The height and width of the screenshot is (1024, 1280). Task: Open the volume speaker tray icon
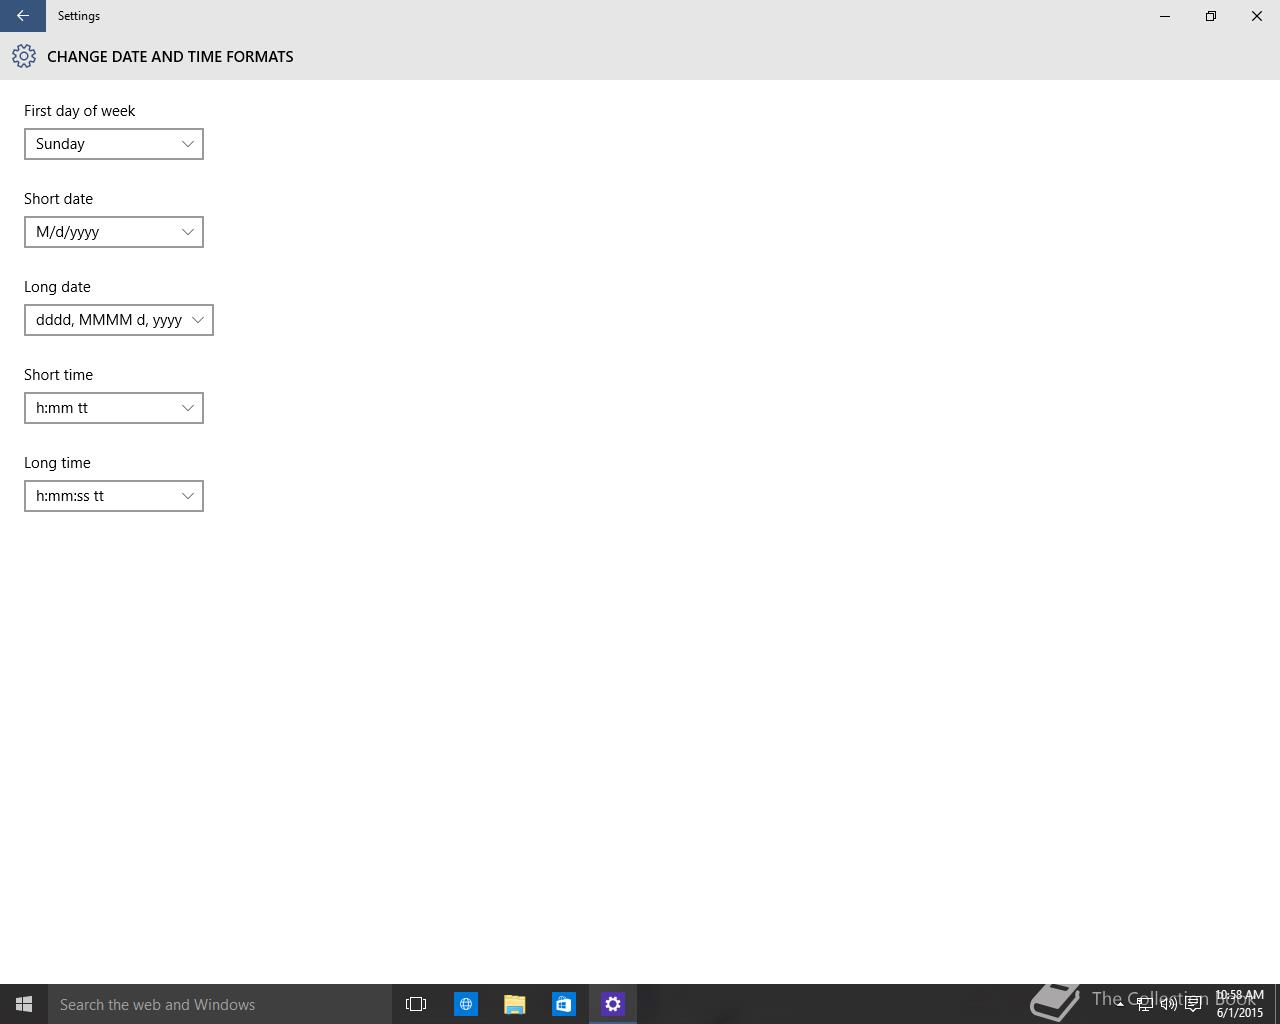[x=1168, y=1004]
